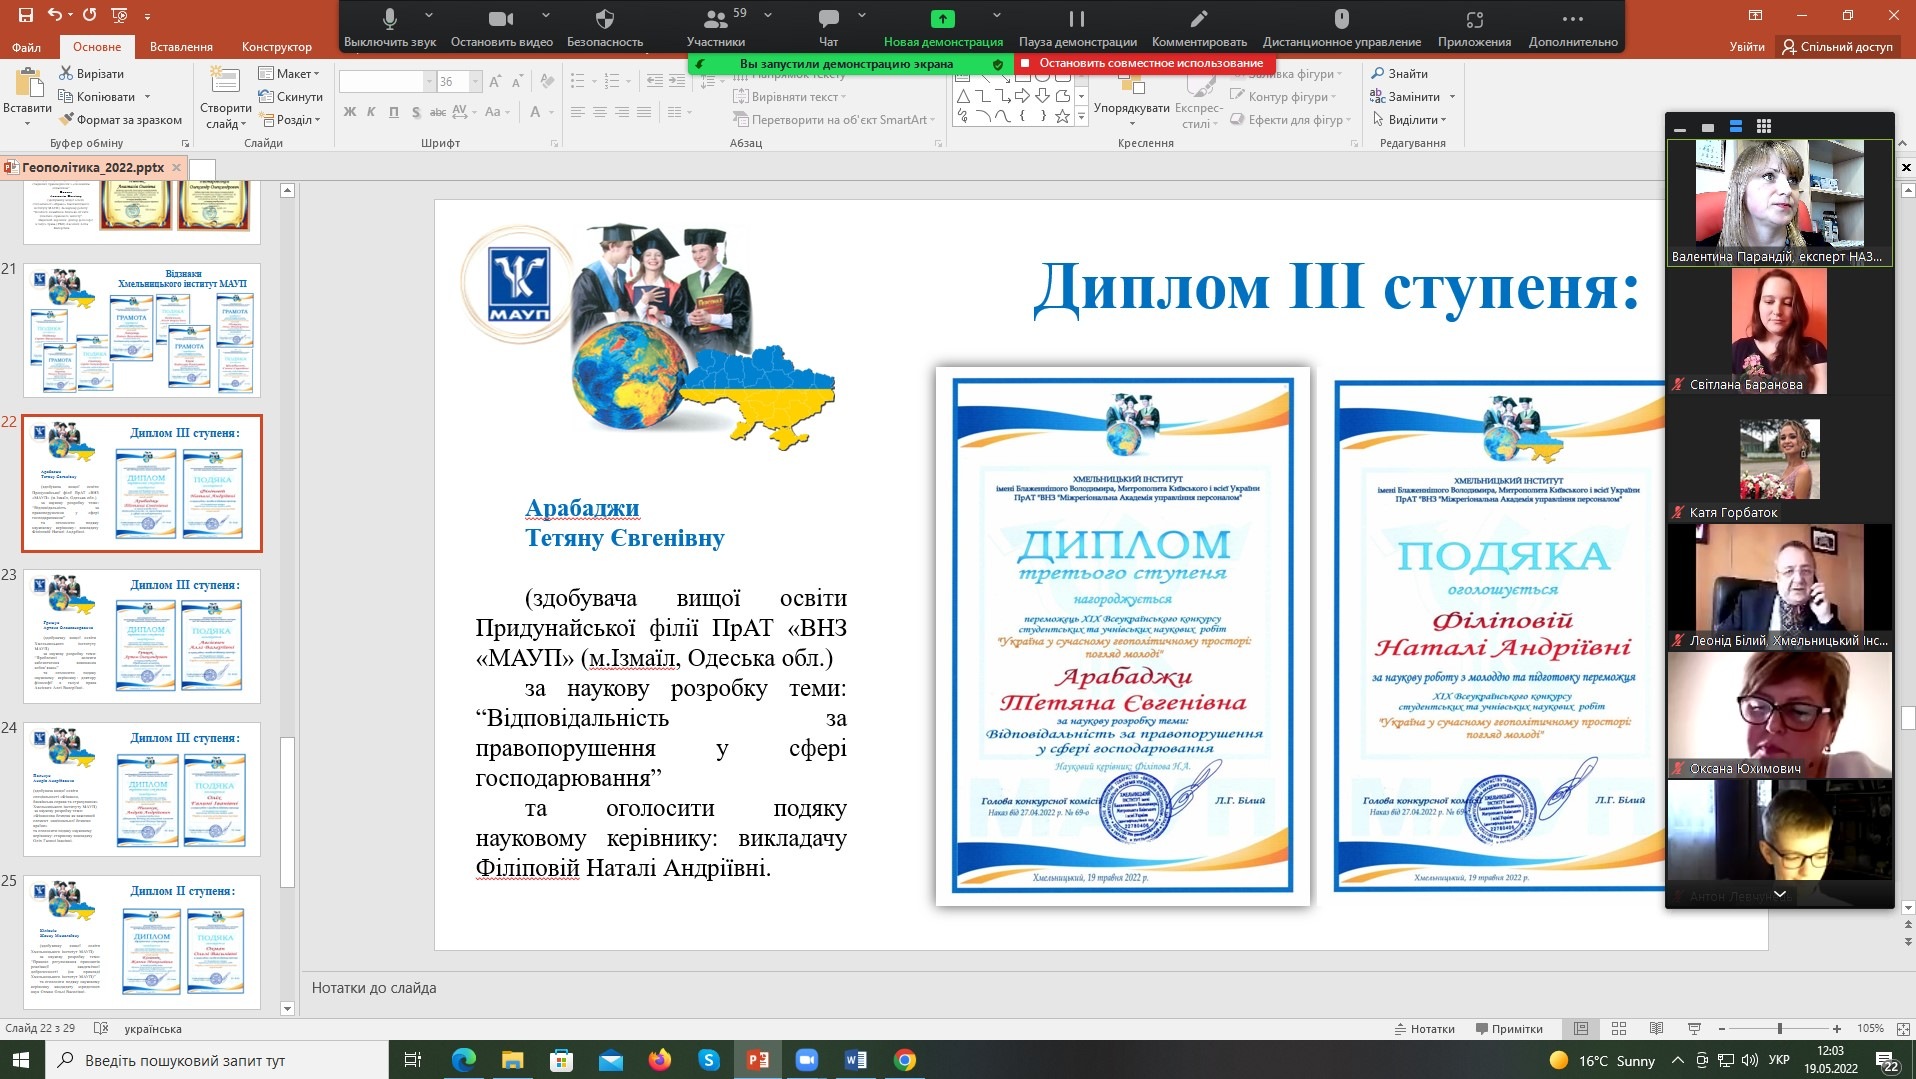Switch Zoom video panel to grid view
Viewport: 1916px width, 1079px height.
click(1764, 126)
